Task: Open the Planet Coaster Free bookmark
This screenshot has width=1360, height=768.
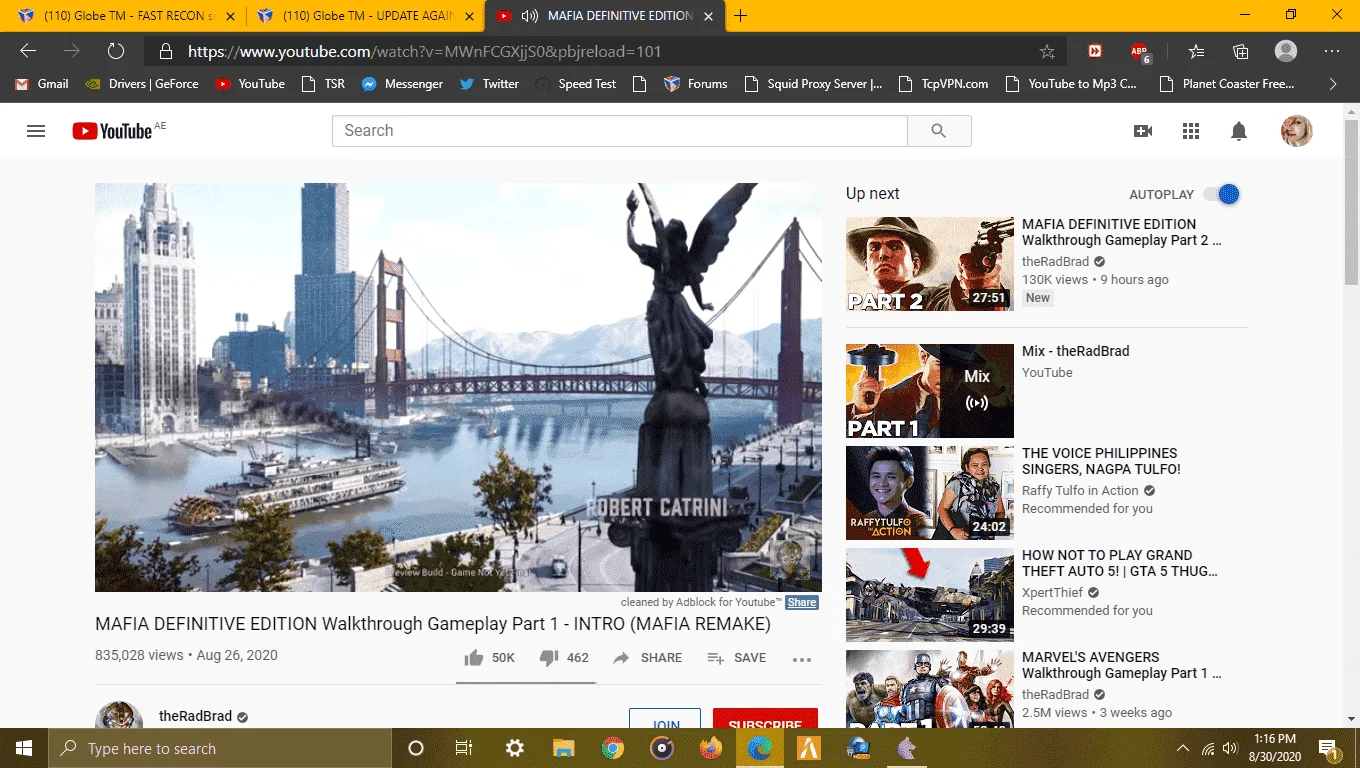Action: coord(1226,84)
